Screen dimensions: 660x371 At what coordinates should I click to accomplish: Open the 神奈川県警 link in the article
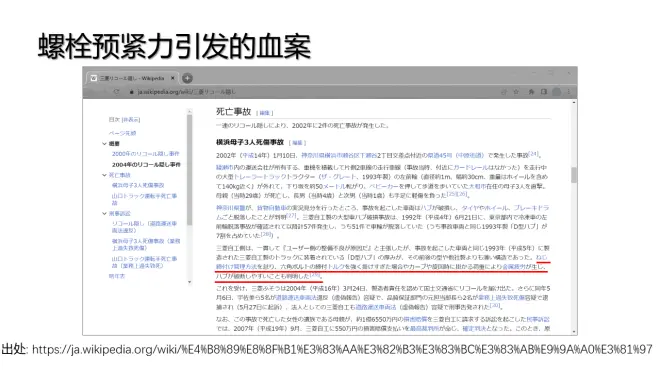pos(231,208)
